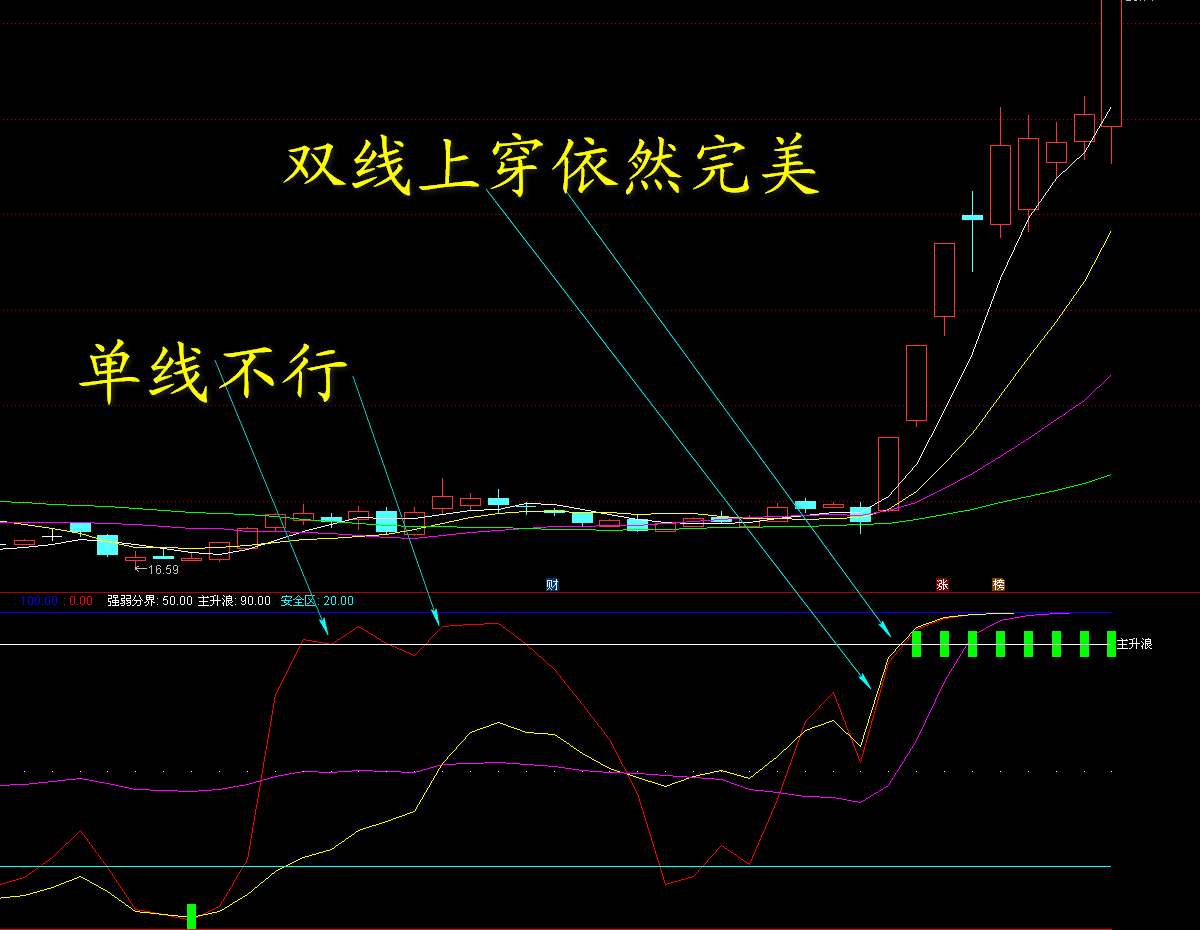Click the 16.59 lowest price label
This screenshot has height=930, width=1200.
point(162,570)
